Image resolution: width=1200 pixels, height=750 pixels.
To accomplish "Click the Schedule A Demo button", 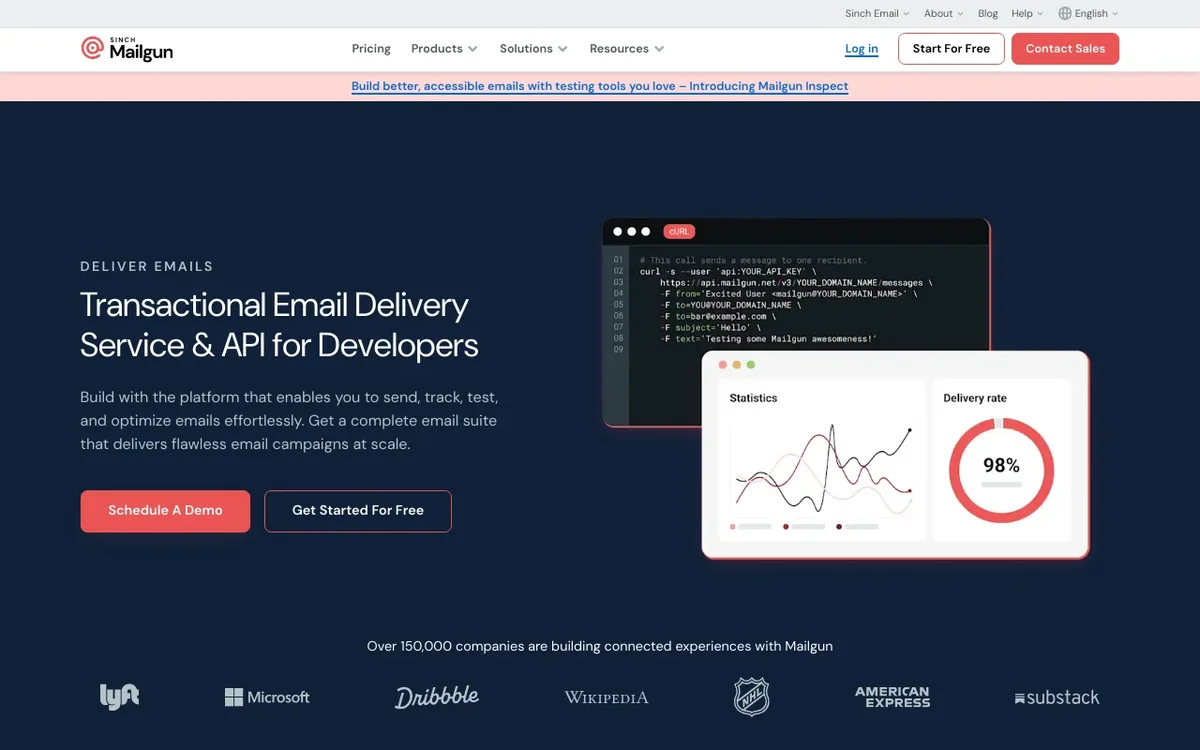I will pos(165,510).
